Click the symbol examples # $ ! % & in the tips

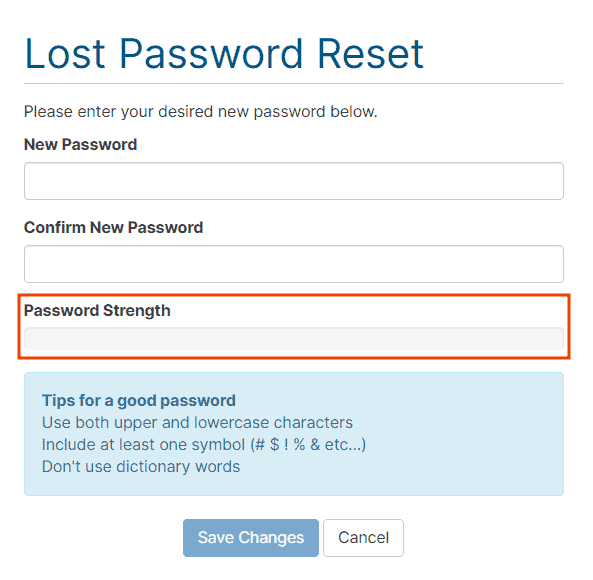click(x=288, y=445)
